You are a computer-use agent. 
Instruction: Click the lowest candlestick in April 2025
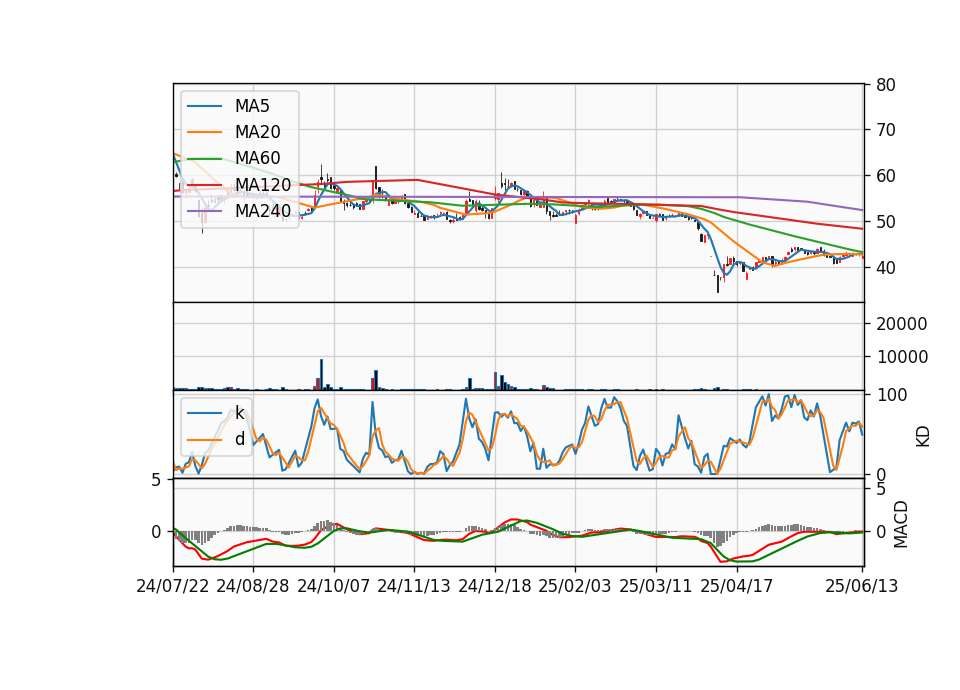718,283
